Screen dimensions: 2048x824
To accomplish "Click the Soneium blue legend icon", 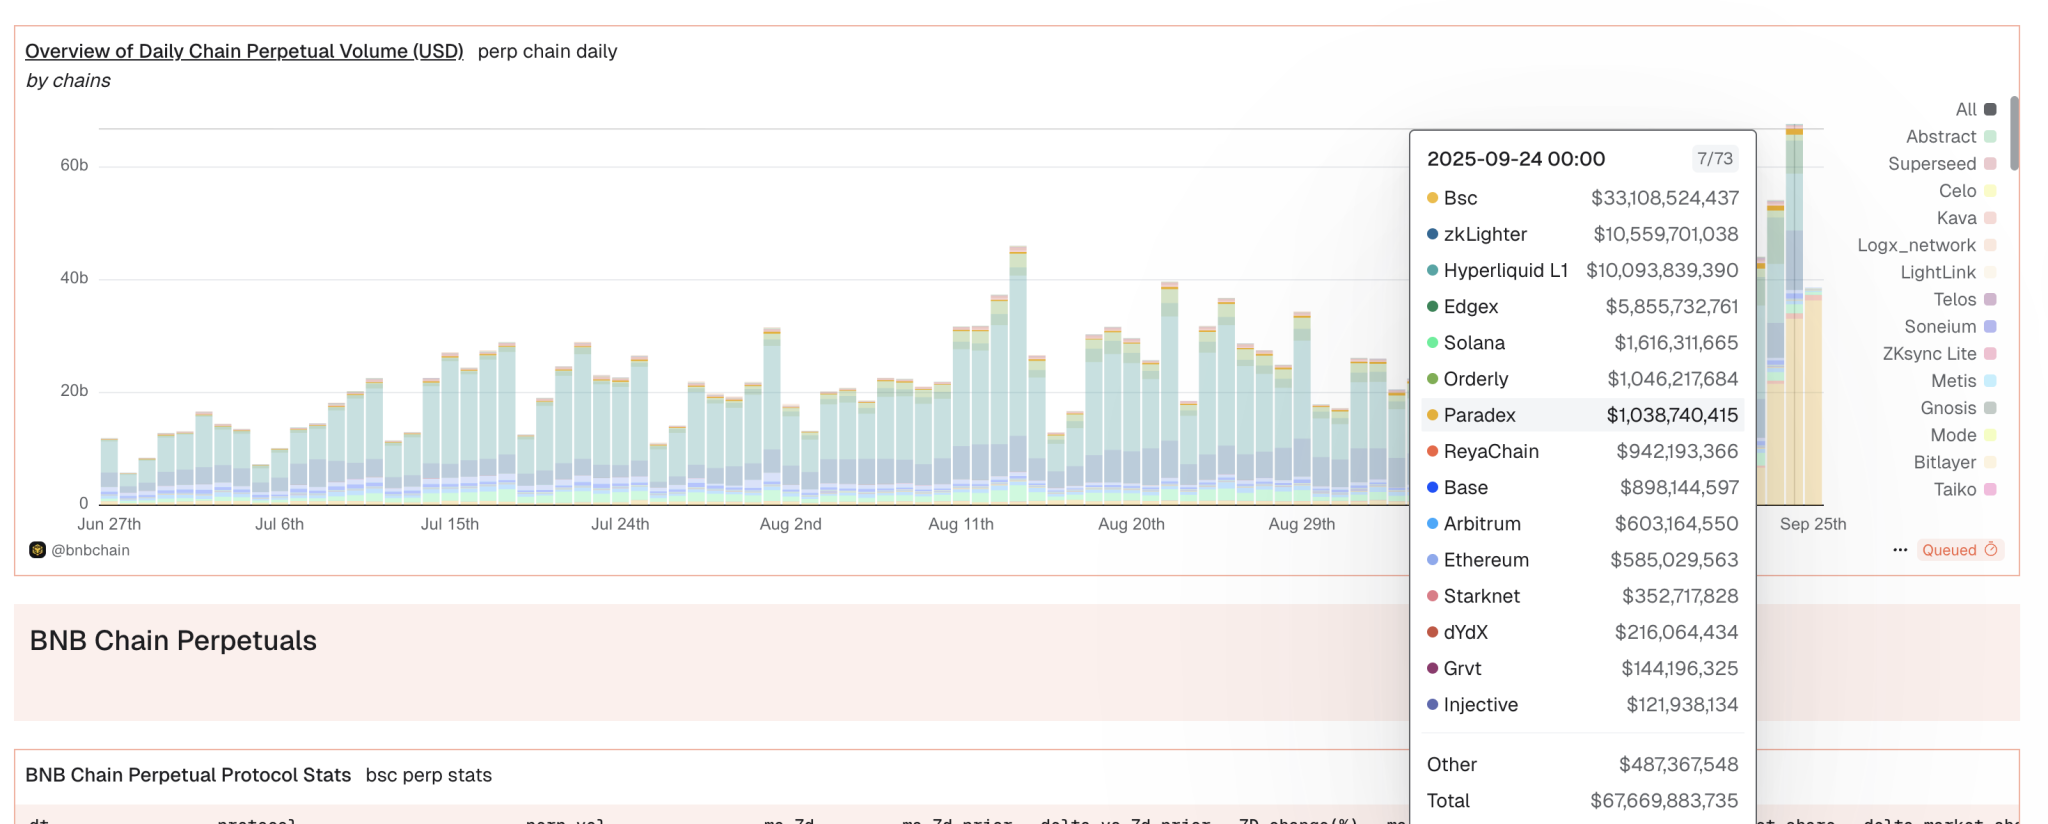I will [1990, 326].
